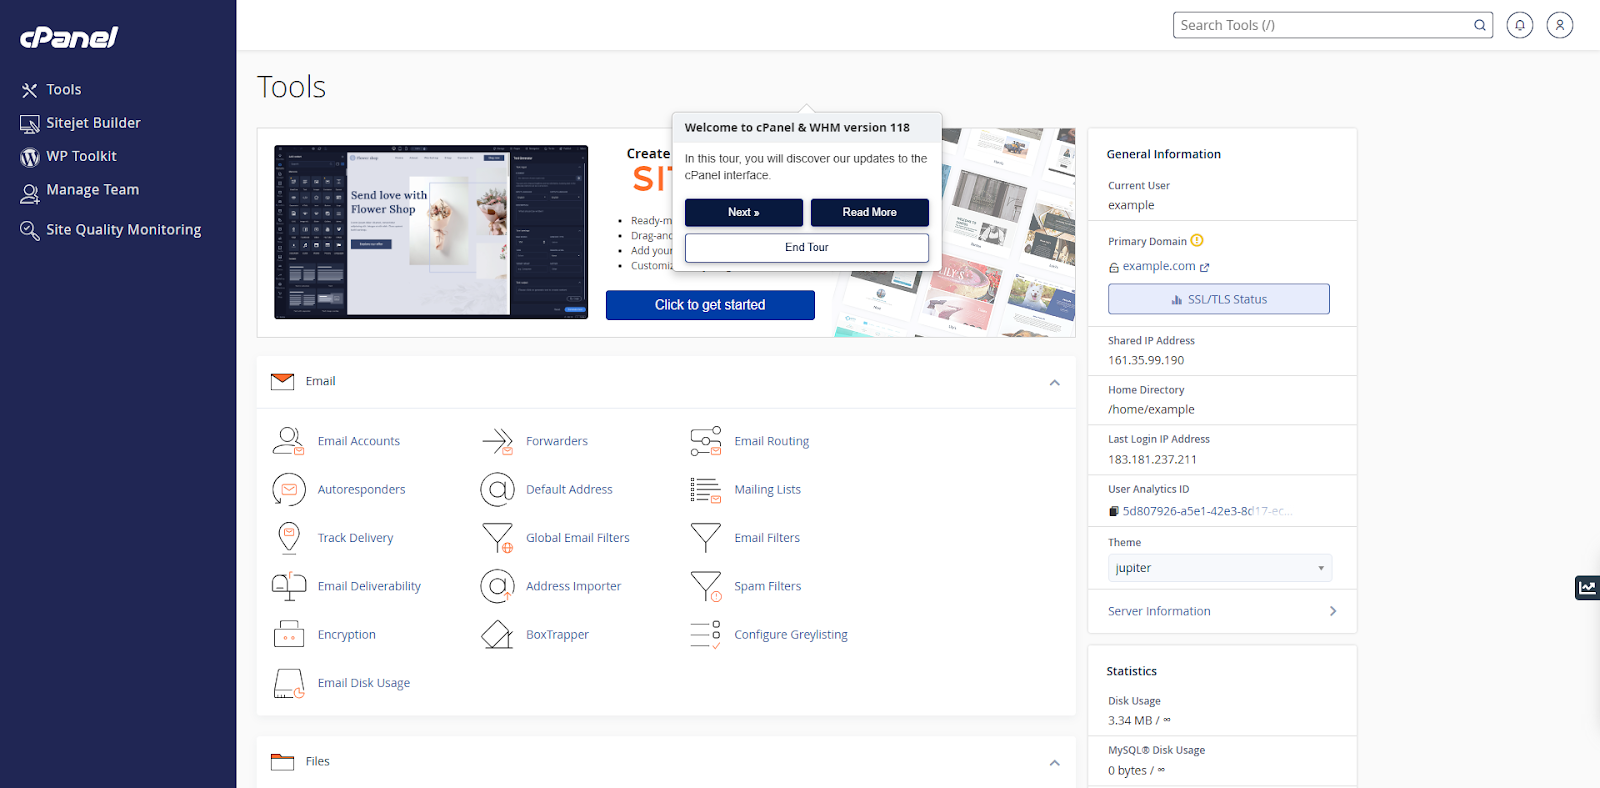Open WP Toolkit in the sidebar

(69, 156)
